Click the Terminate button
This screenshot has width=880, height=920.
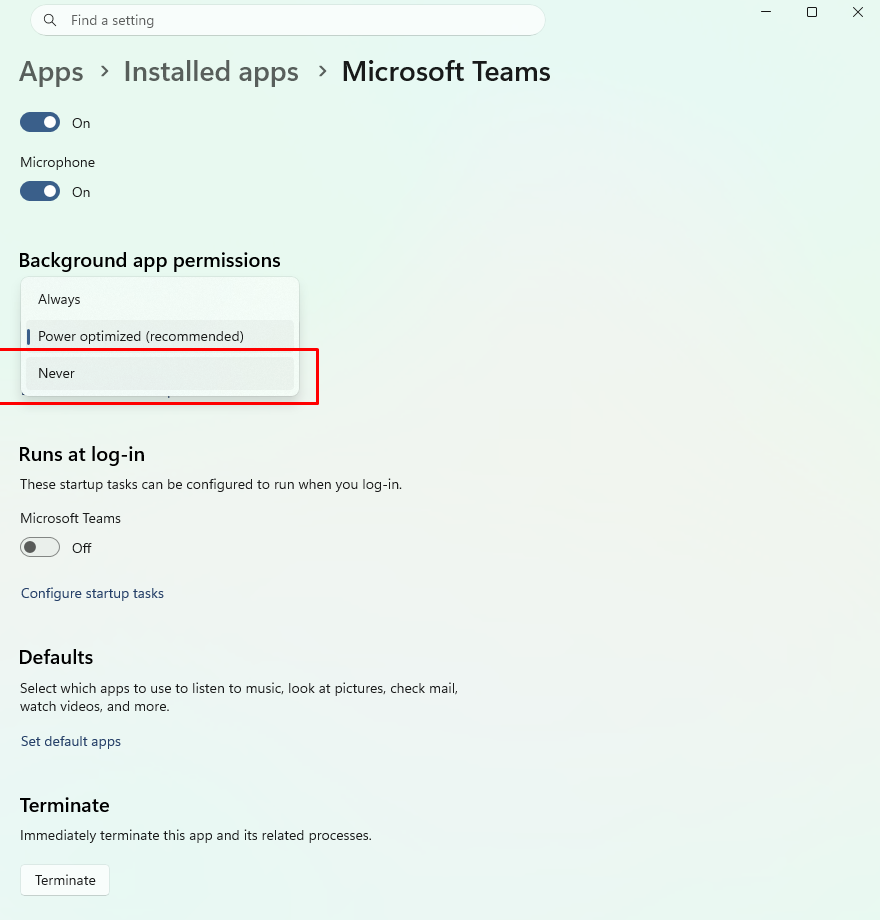[65, 880]
